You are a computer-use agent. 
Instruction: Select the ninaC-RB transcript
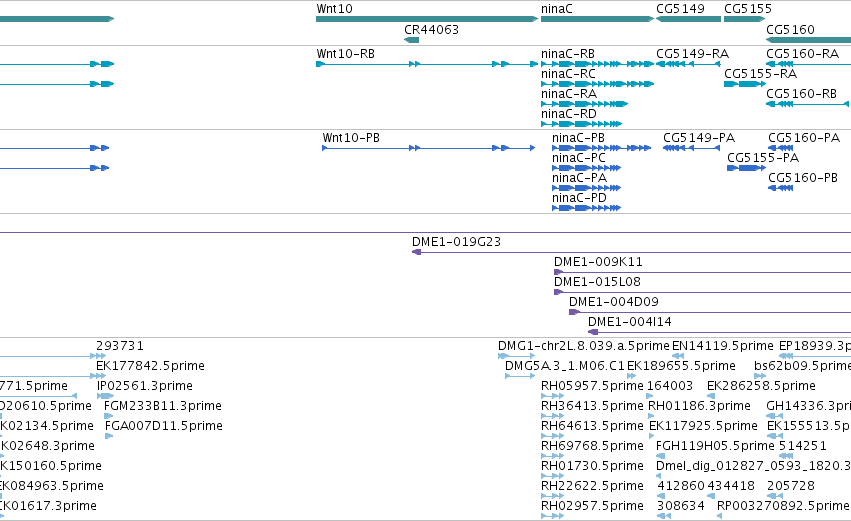(x=598, y=64)
